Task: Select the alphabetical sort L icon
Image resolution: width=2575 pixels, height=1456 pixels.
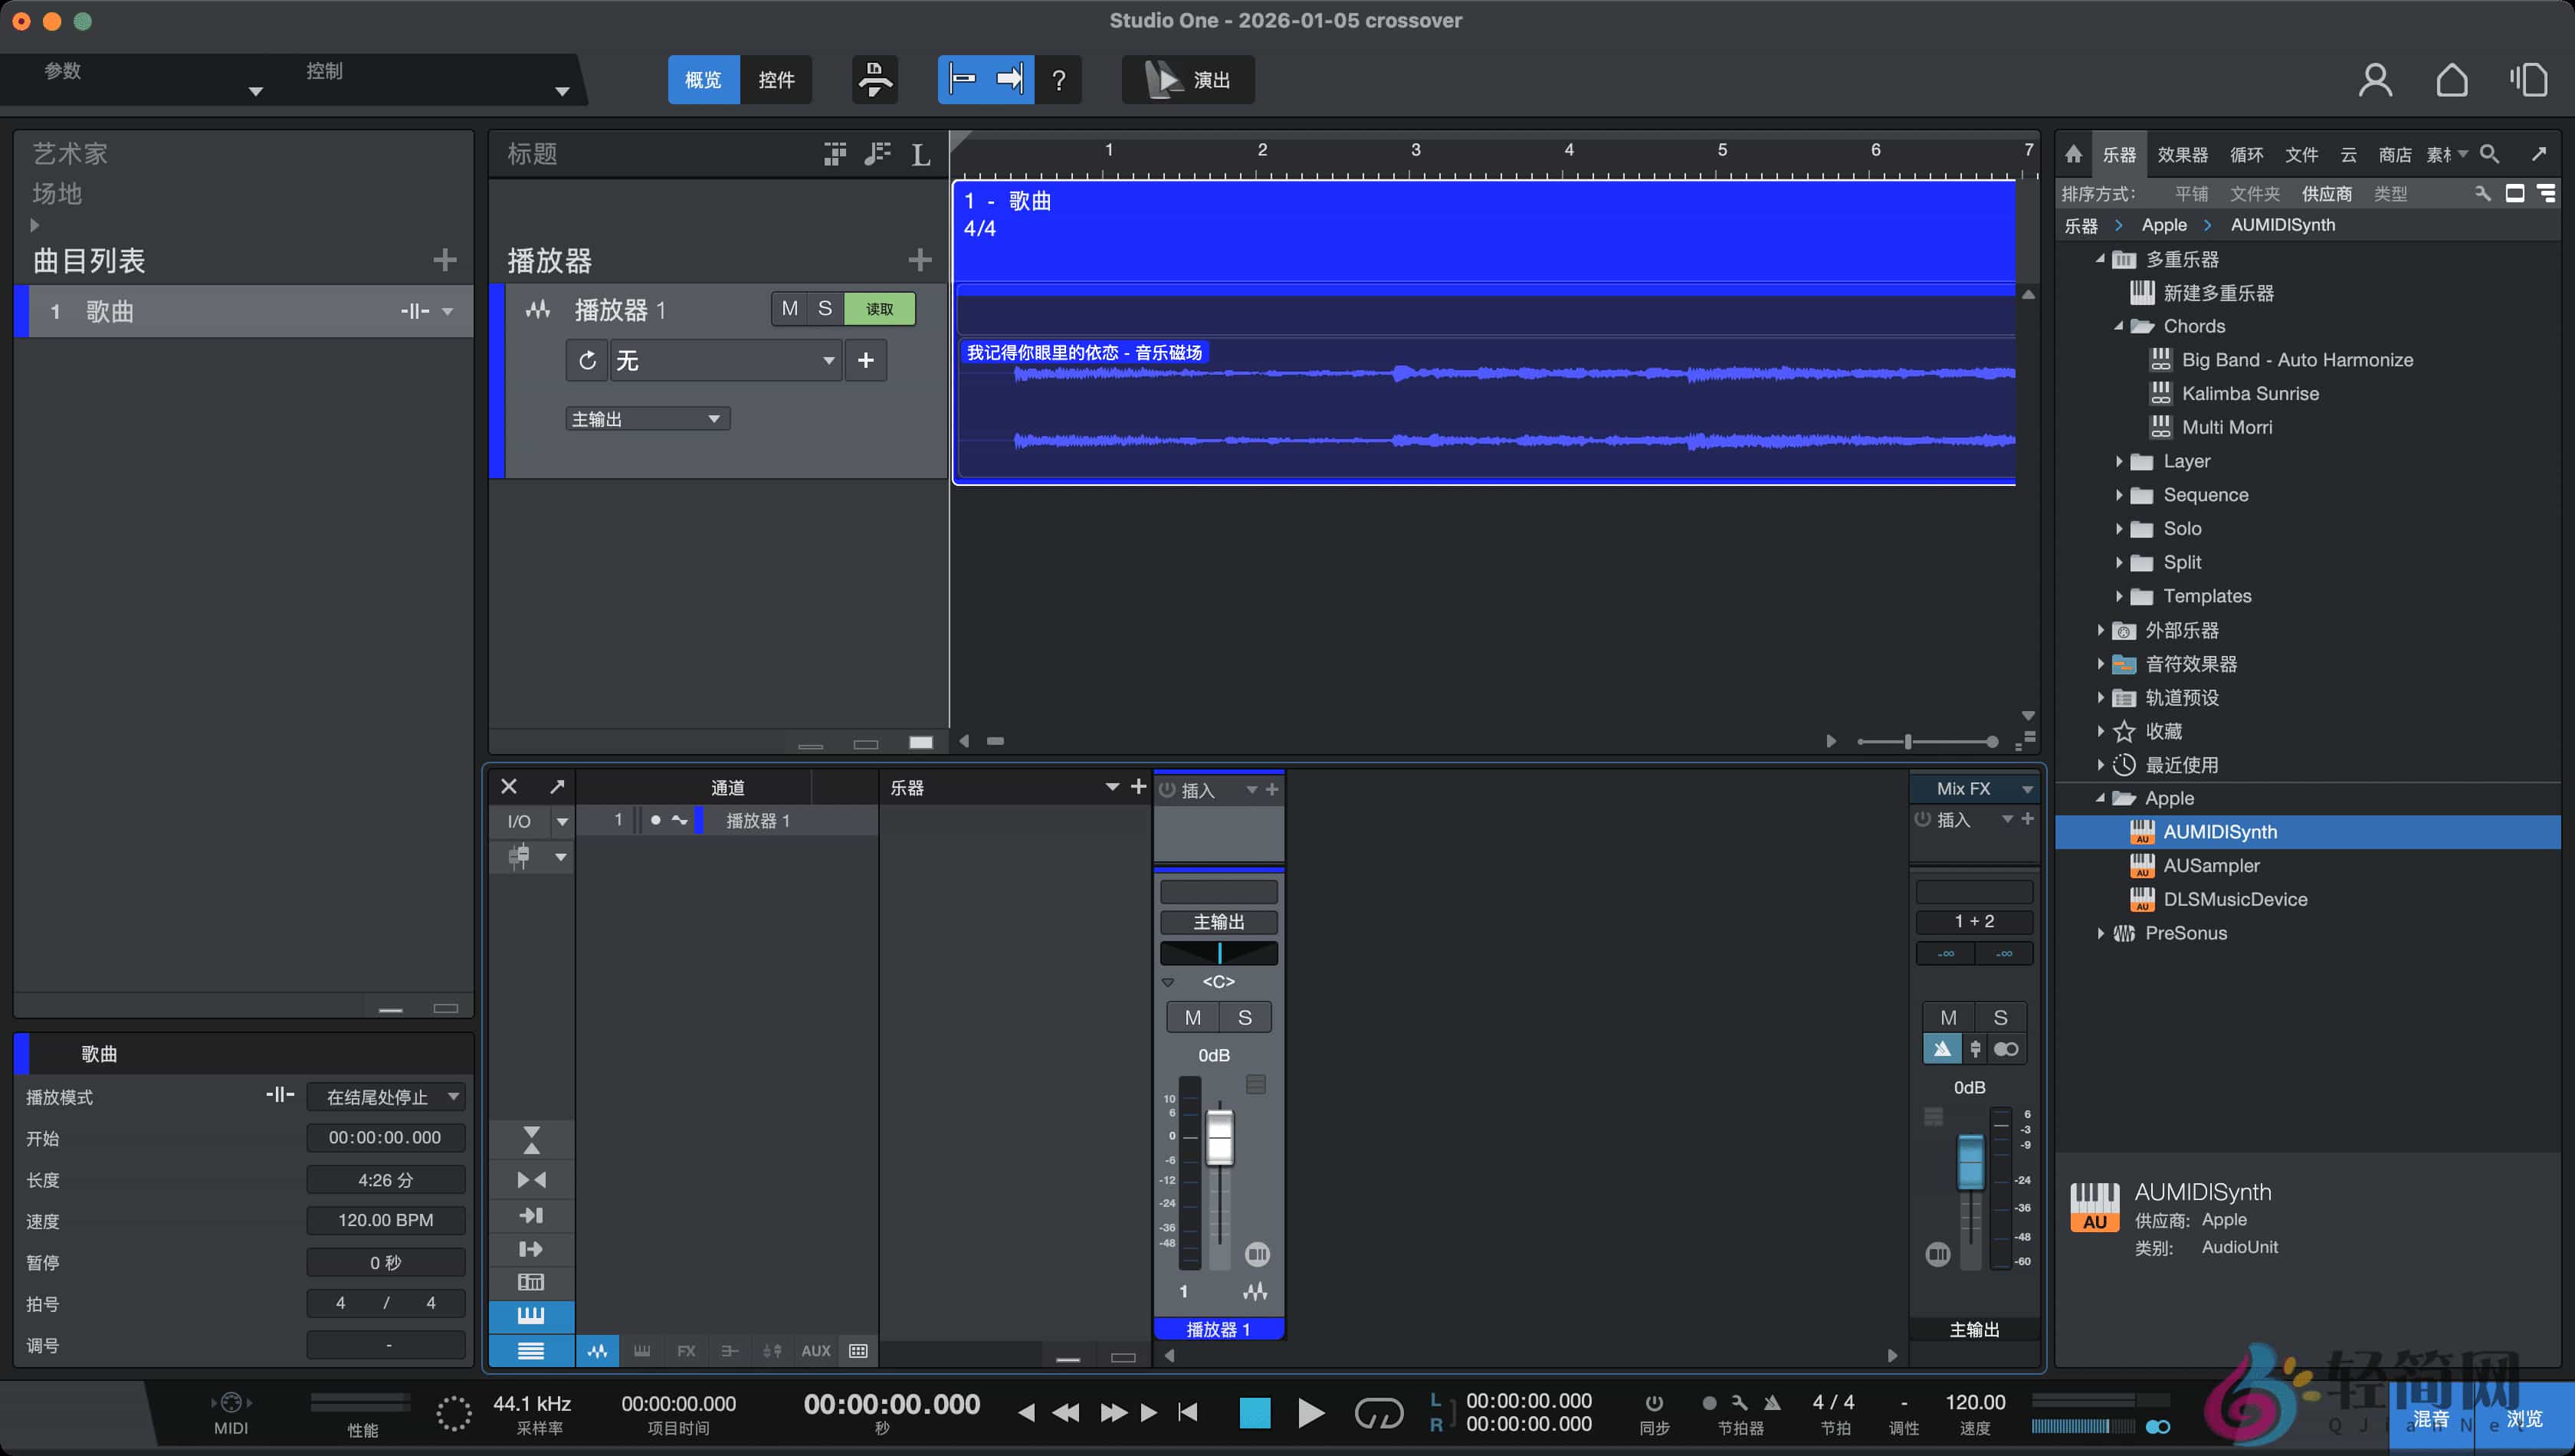Action: click(x=919, y=154)
